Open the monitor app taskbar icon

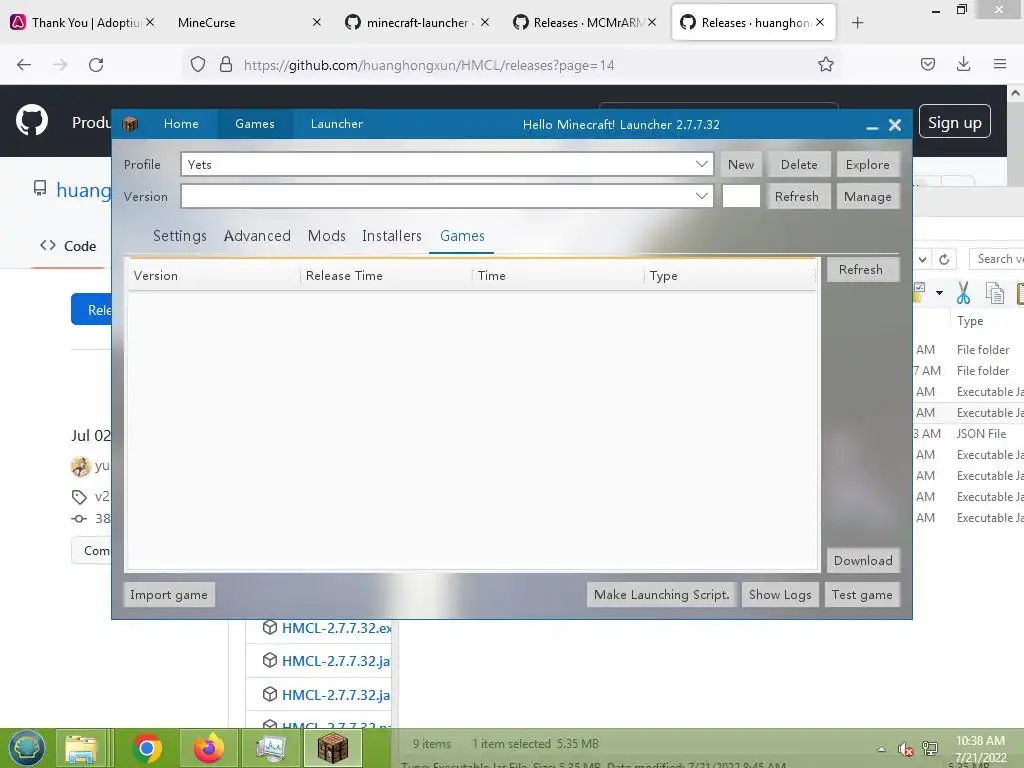pyautogui.click(x=270, y=748)
